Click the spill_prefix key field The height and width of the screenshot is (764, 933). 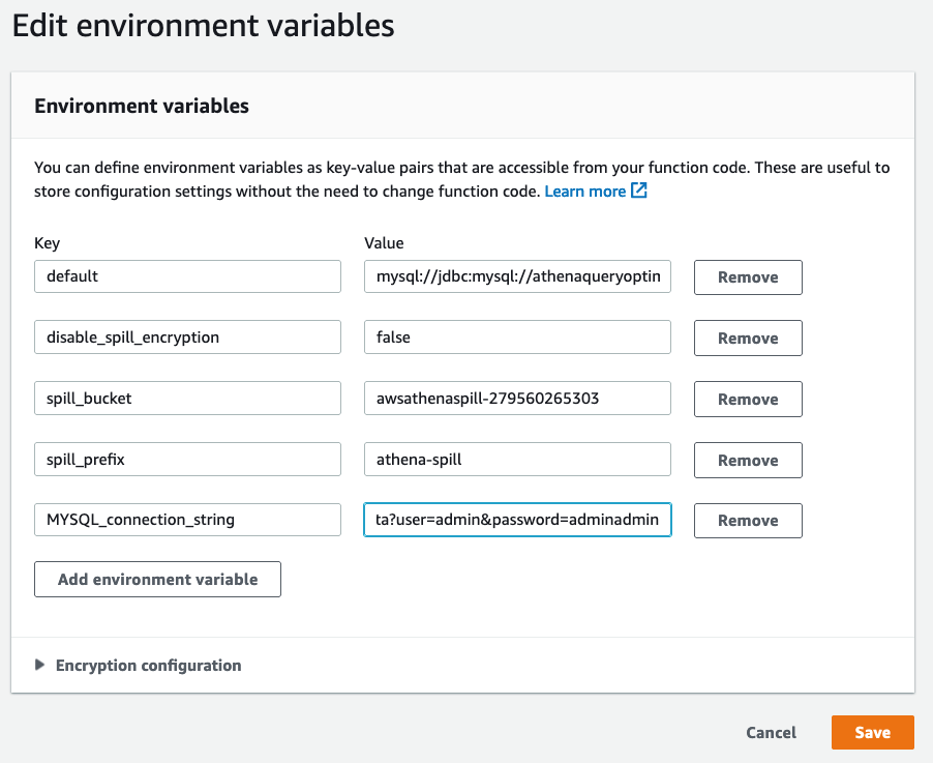(187, 459)
